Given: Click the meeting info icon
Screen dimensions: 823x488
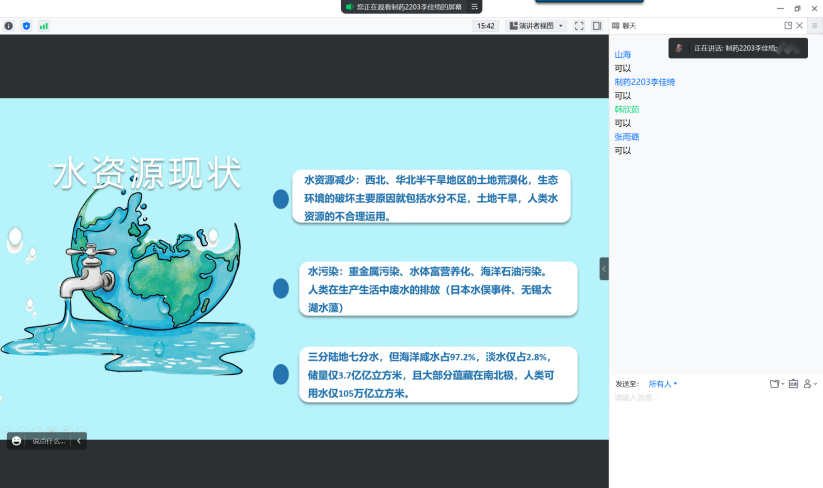Looking at the screenshot, I should [9, 26].
